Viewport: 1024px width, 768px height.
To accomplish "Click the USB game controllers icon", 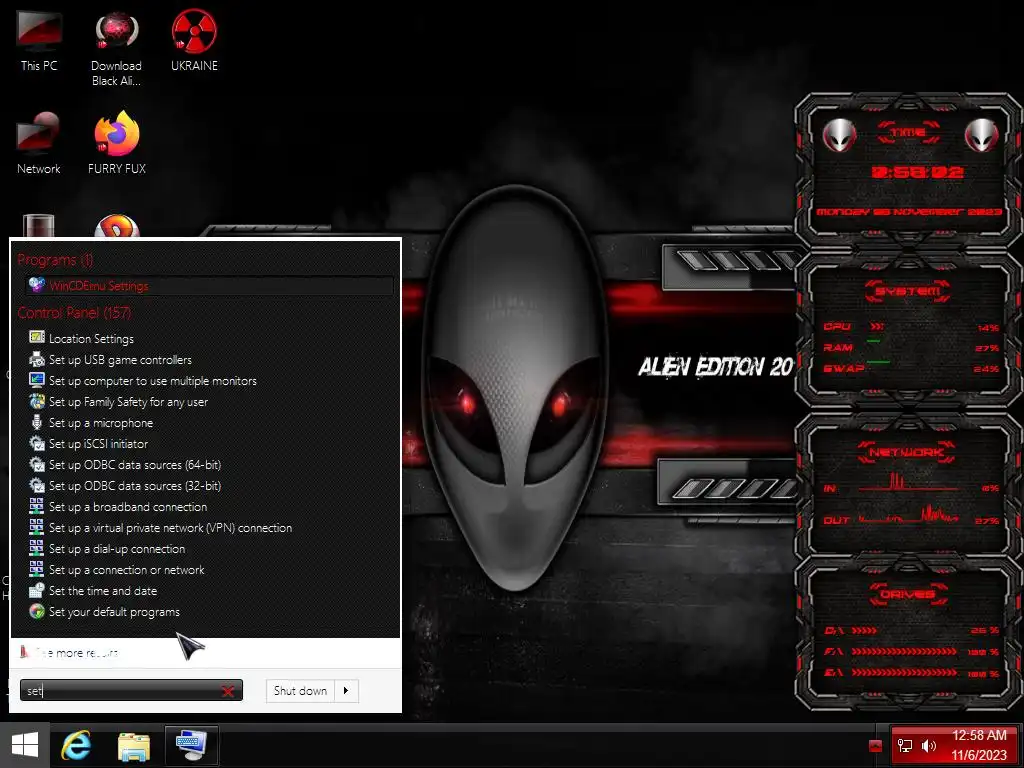I will point(37,359).
